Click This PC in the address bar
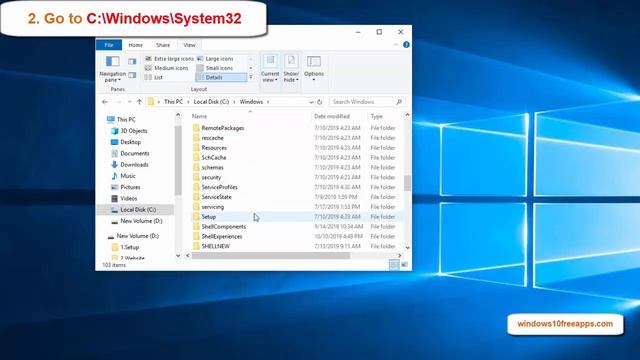This screenshot has height=360, width=640. coord(173,102)
